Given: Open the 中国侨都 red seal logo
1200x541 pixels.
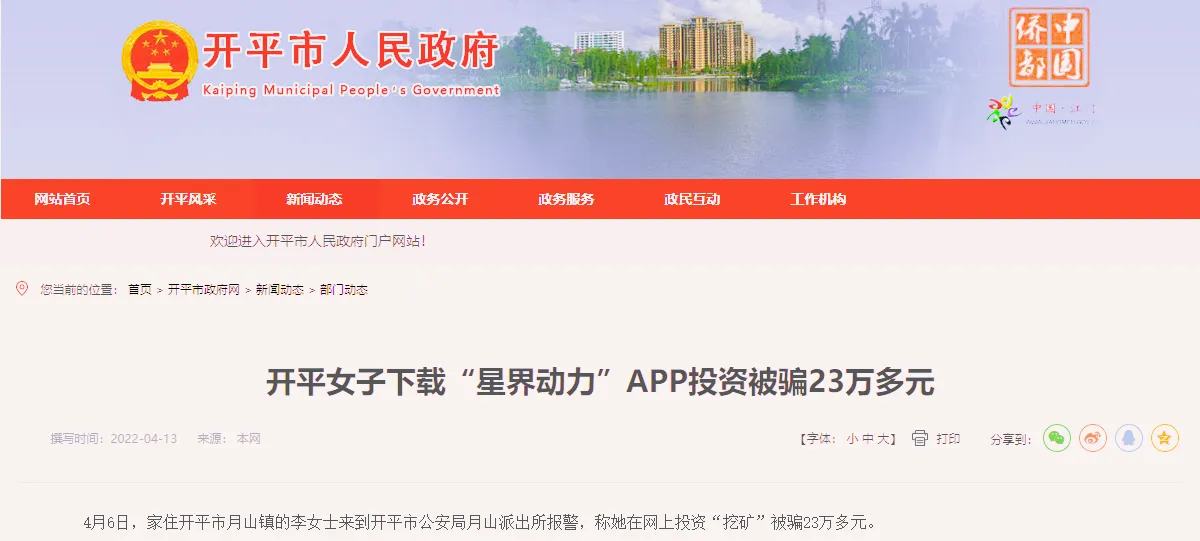Looking at the screenshot, I should tap(1048, 47).
